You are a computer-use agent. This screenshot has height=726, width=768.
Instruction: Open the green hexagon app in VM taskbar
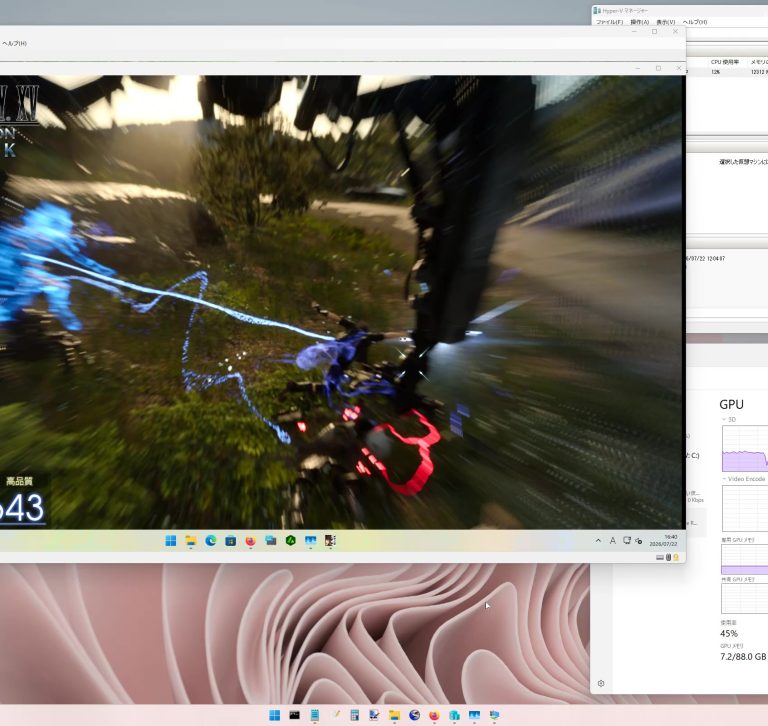tap(290, 540)
